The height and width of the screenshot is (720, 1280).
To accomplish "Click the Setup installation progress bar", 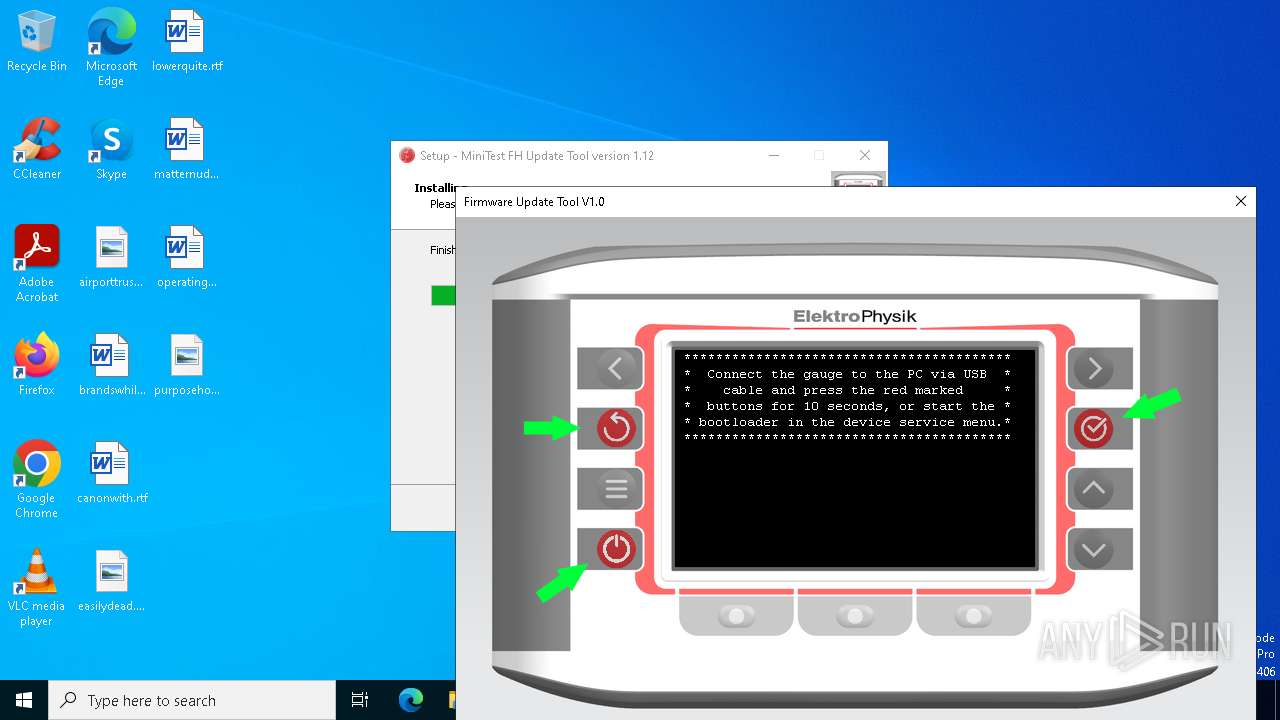I will point(443,295).
